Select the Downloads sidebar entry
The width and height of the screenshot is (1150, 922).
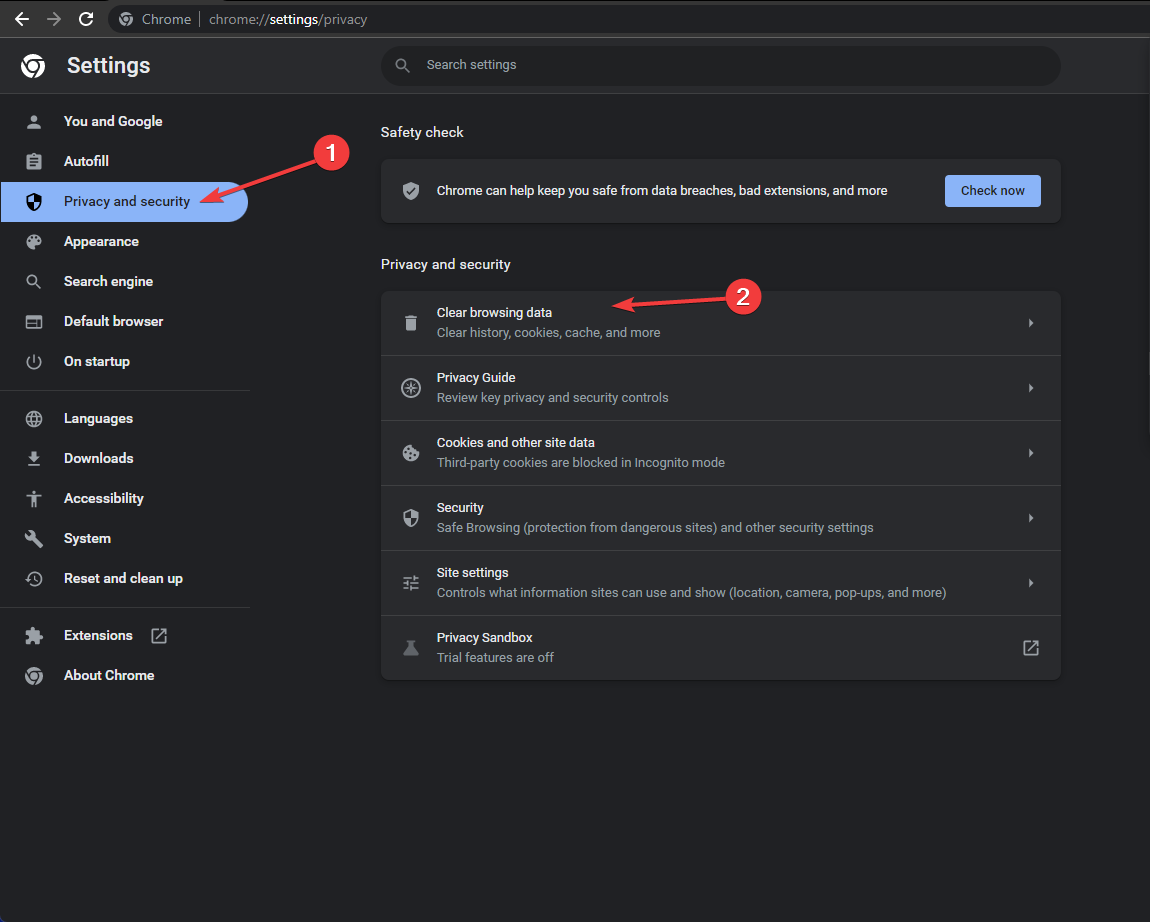pos(98,458)
